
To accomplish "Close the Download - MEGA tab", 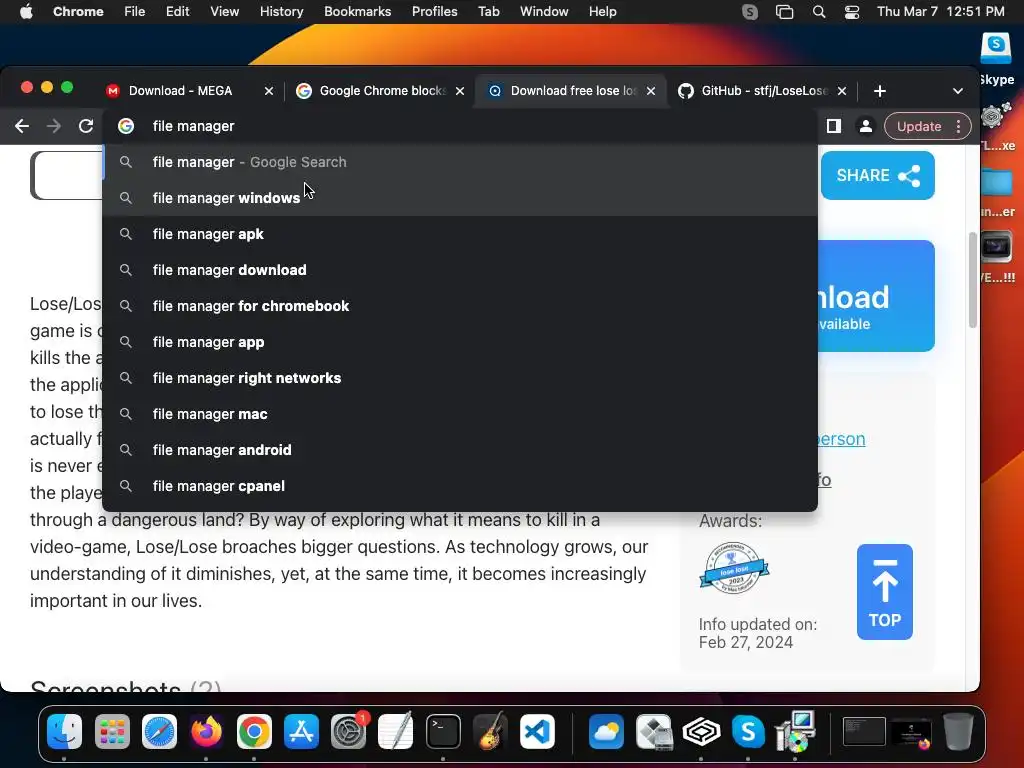I will (268, 91).
